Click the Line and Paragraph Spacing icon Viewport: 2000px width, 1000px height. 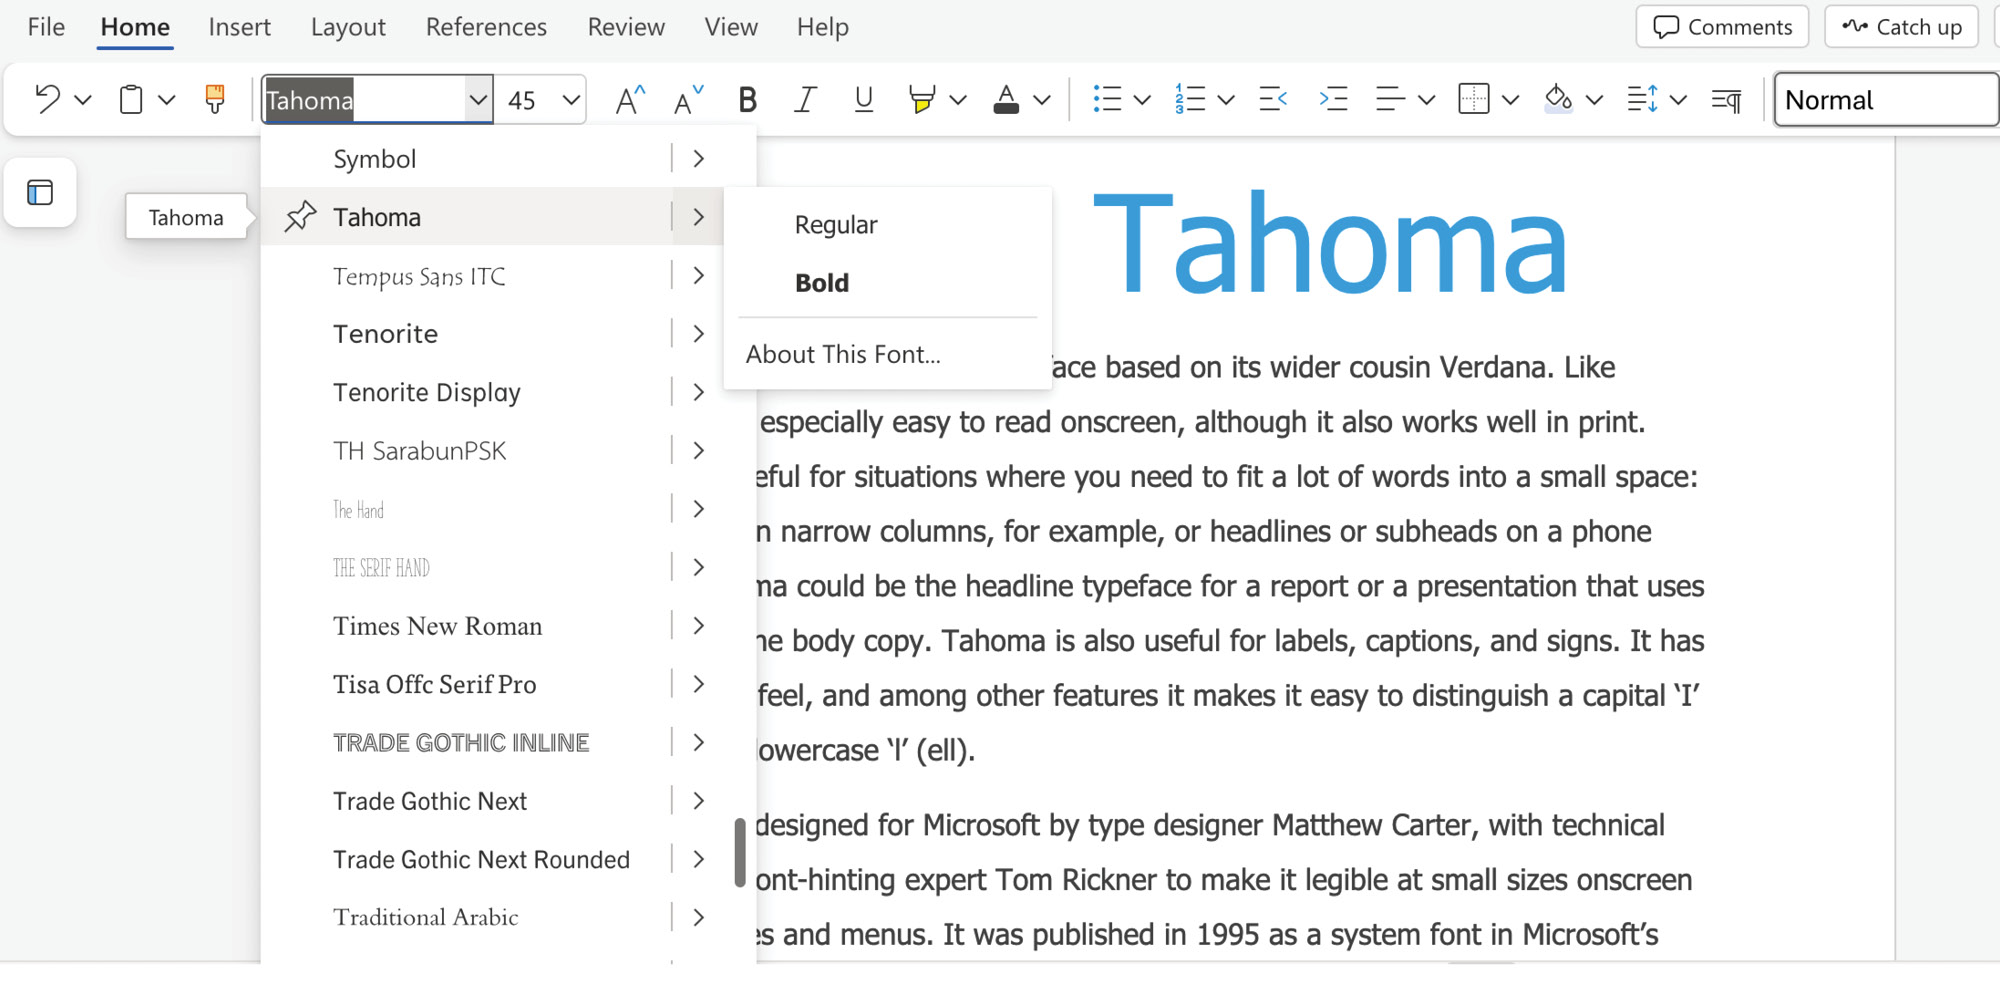[x=1643, y=99]
